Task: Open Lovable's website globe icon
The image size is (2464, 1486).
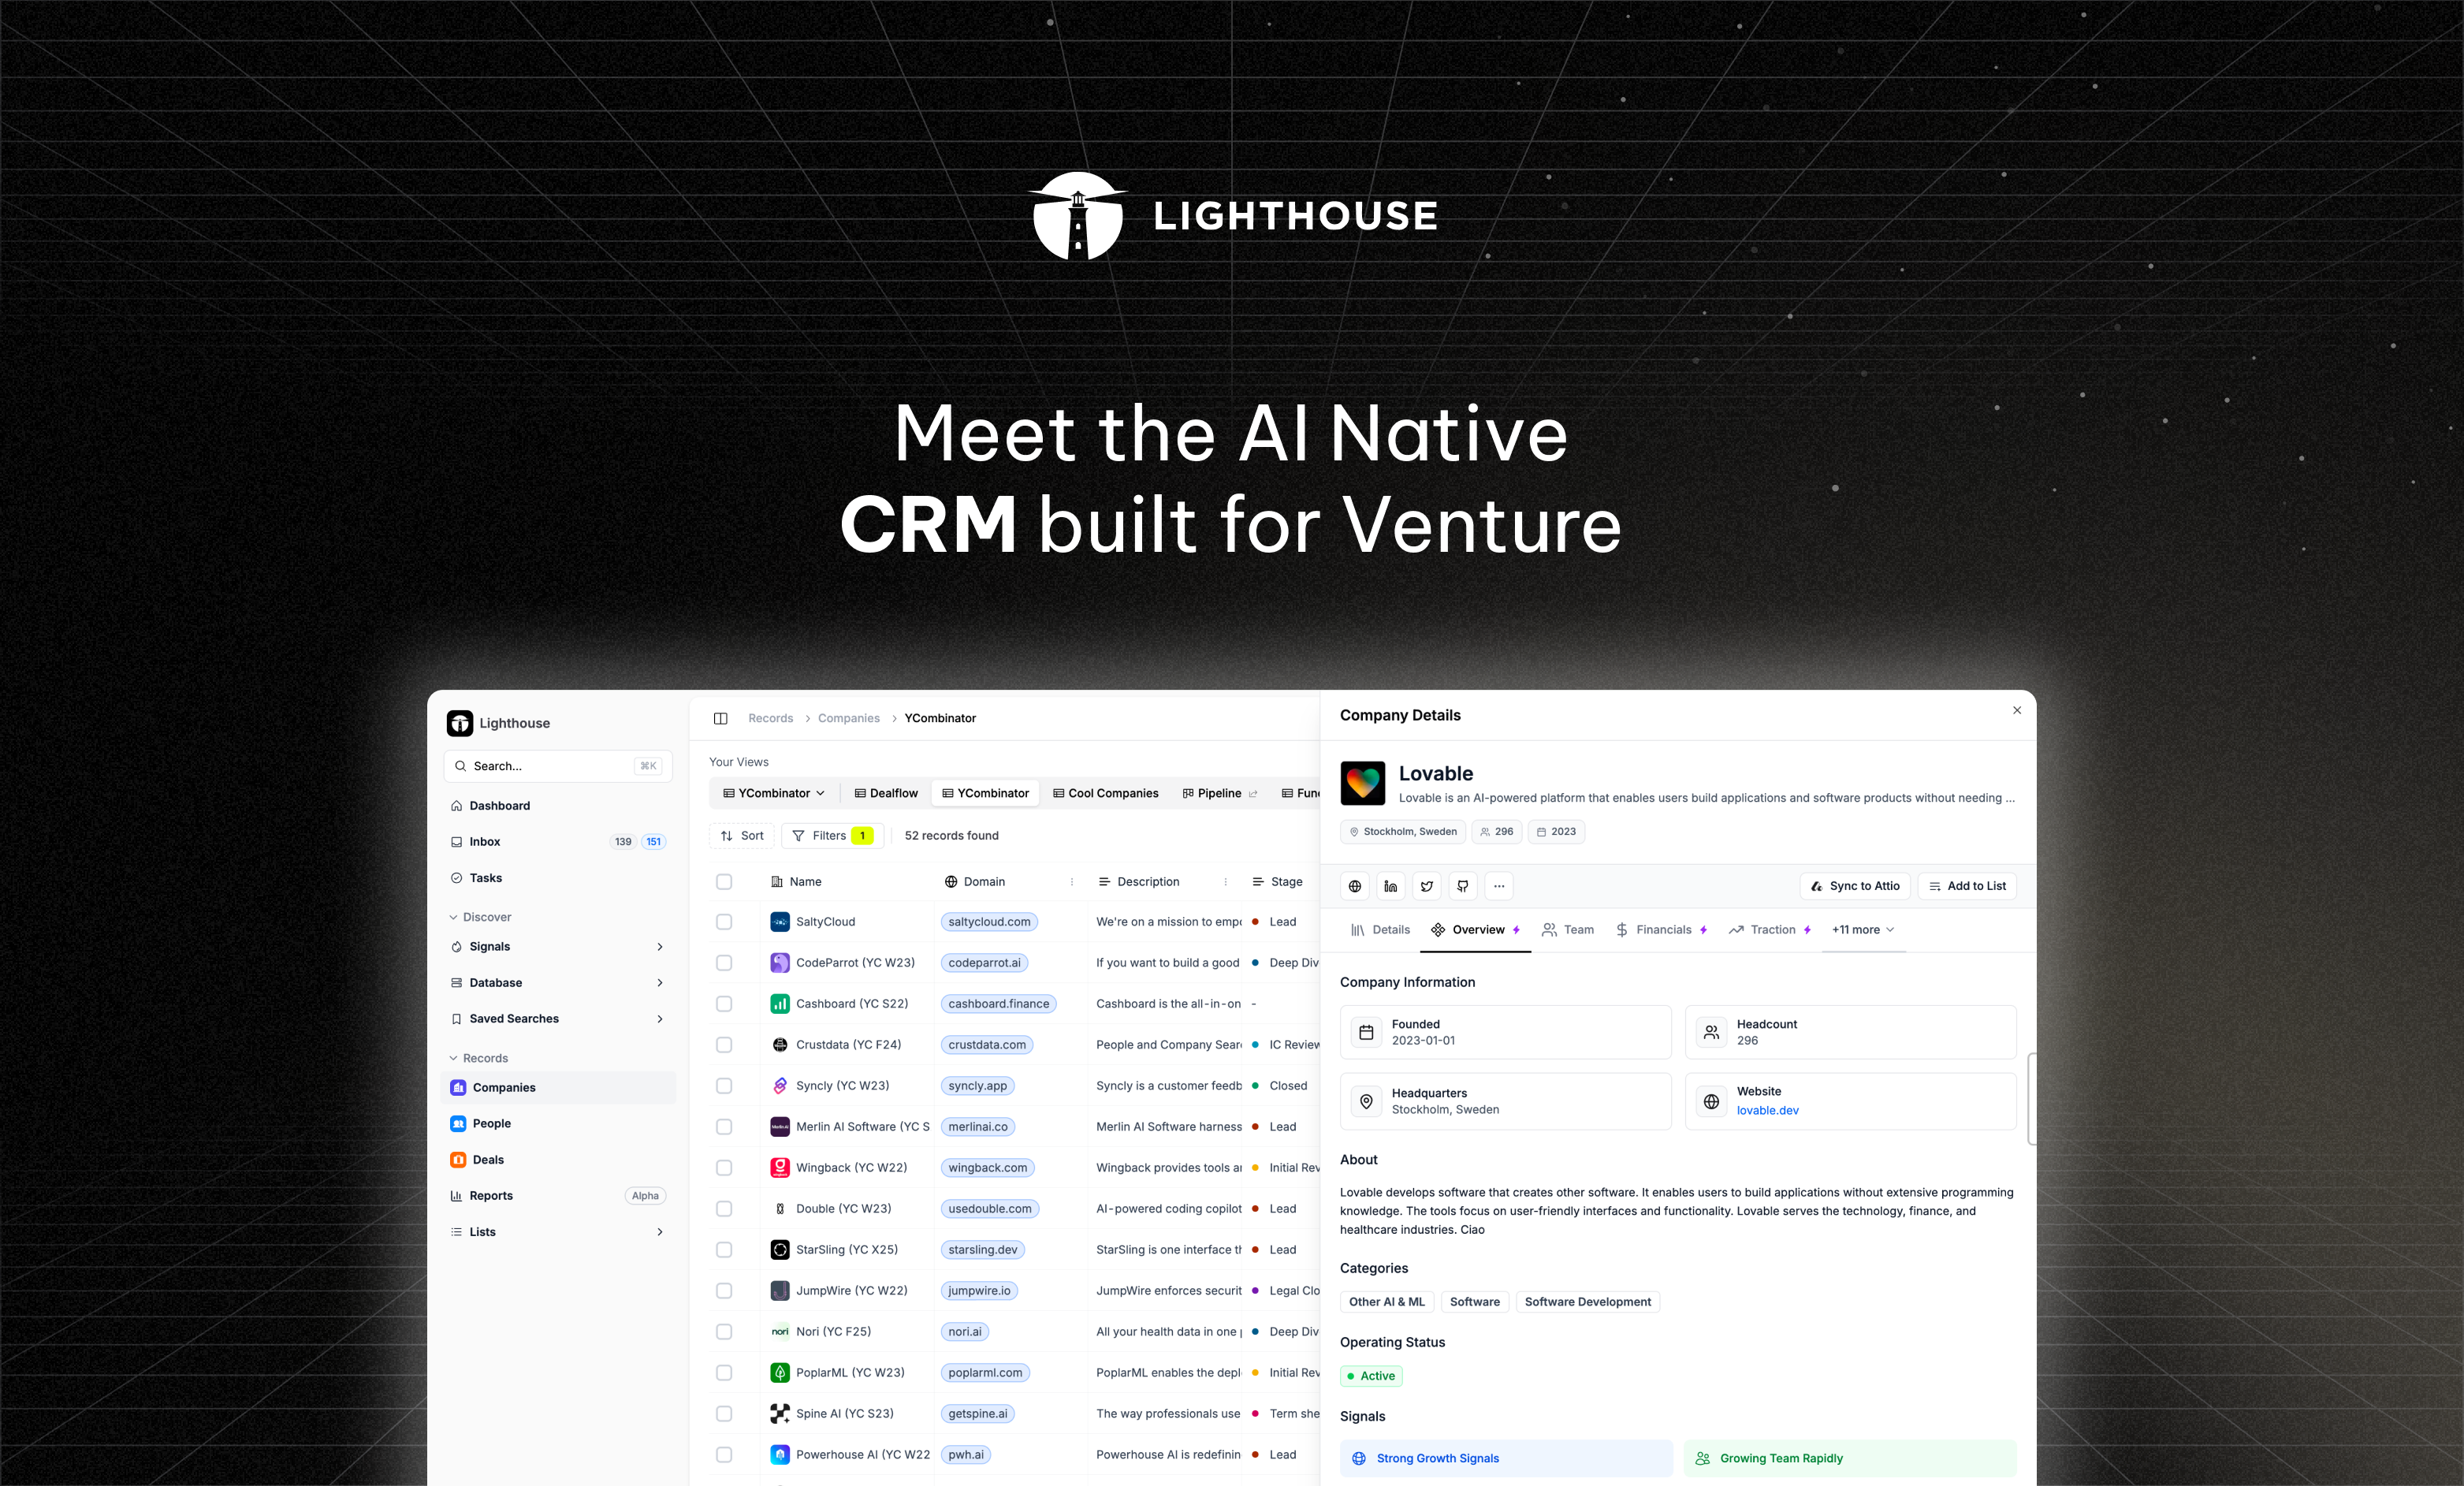Action: coord(1354,886)
